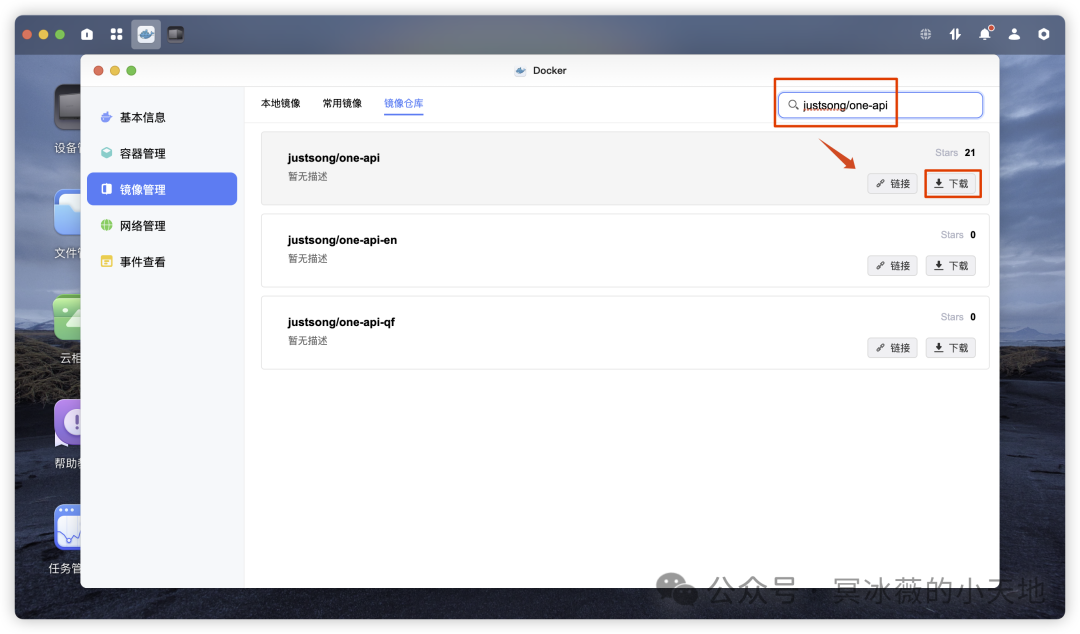
Task: Open the notifications bell icon
Action: click(x=985, y=34)
